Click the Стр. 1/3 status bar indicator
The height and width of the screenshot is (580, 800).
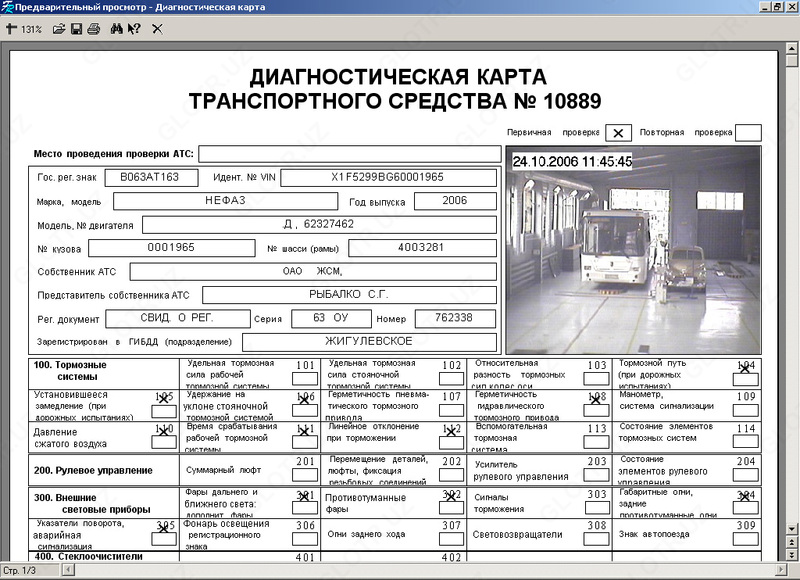point(20,571)
